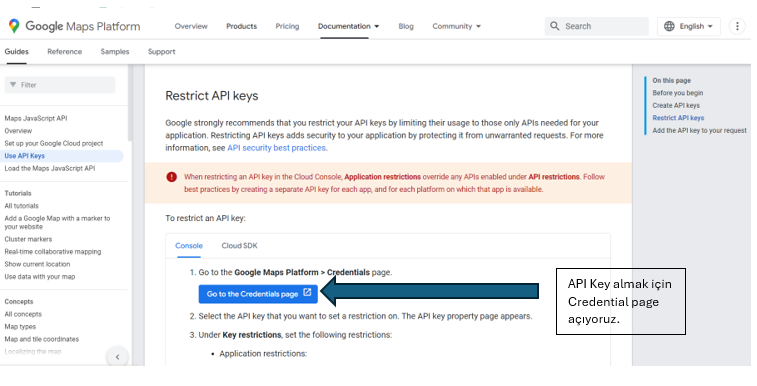
Task: Jump to Create API keys section
Action: click(x=676, y=105)
